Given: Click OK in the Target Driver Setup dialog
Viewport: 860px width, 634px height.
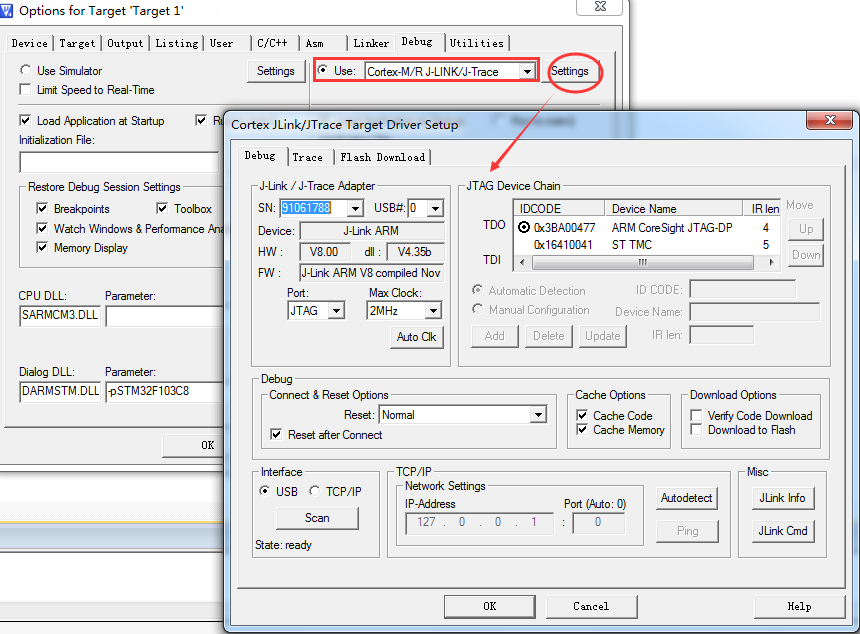Looking at the screenshot, I should coord(490,606).
